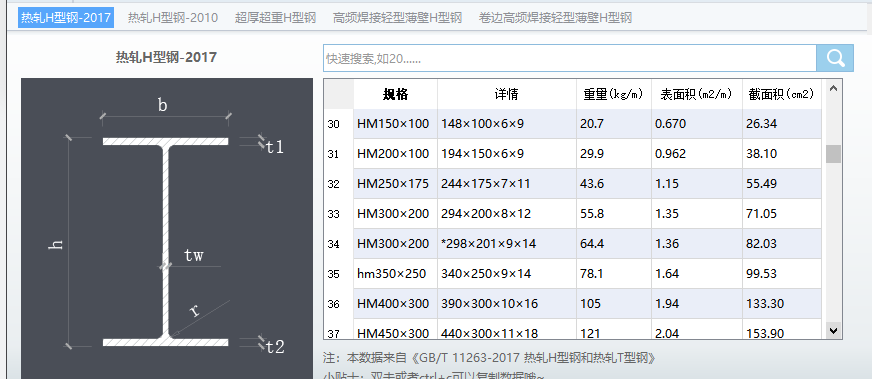
Task: Select weight value 55.8
Action: 613,214
